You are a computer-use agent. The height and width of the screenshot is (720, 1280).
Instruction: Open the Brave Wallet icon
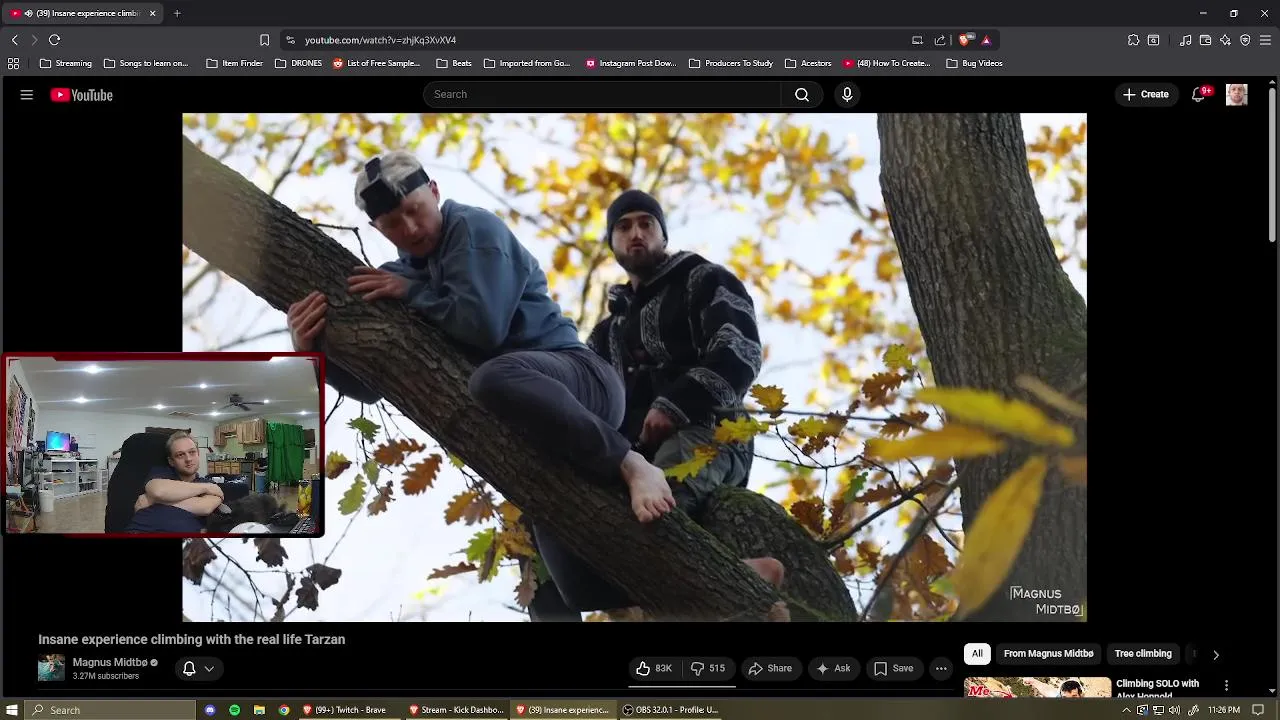coord(1205,40)
